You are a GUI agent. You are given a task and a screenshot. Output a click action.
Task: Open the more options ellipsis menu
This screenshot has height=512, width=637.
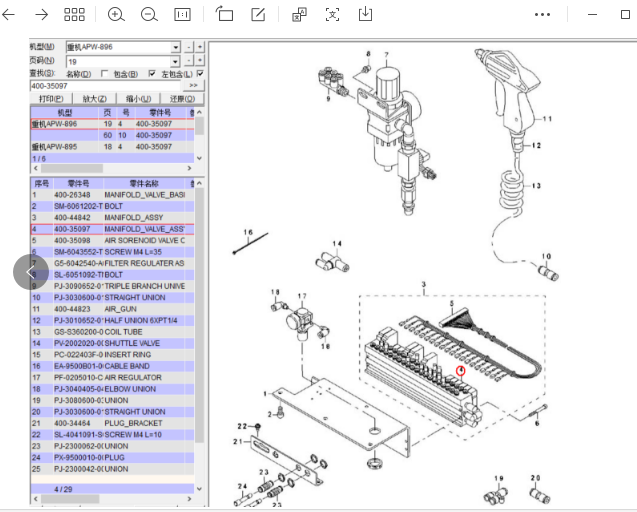click(x=542, y=15)
